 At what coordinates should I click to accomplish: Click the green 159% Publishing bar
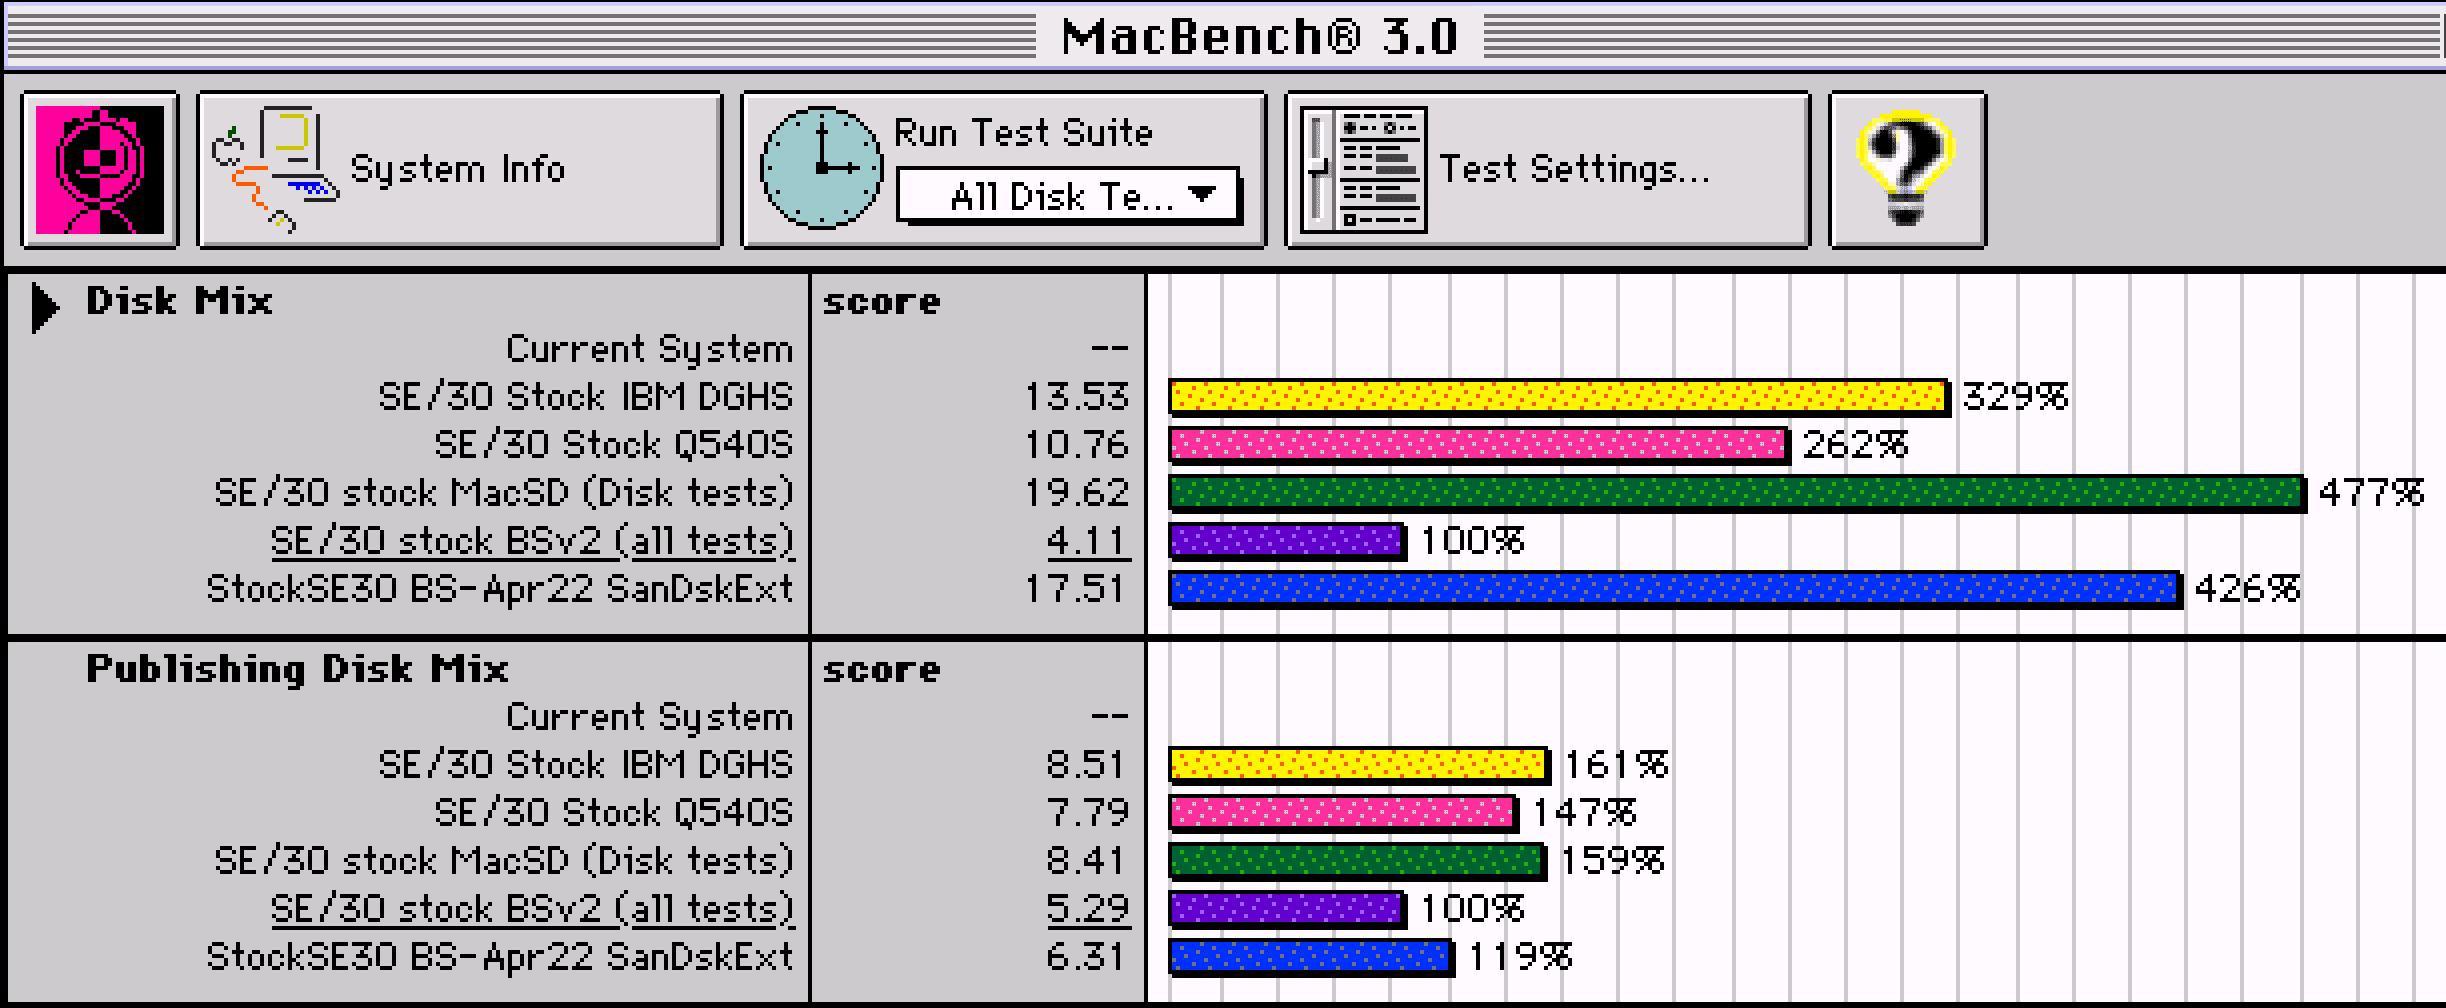[x=1357, y=860]
